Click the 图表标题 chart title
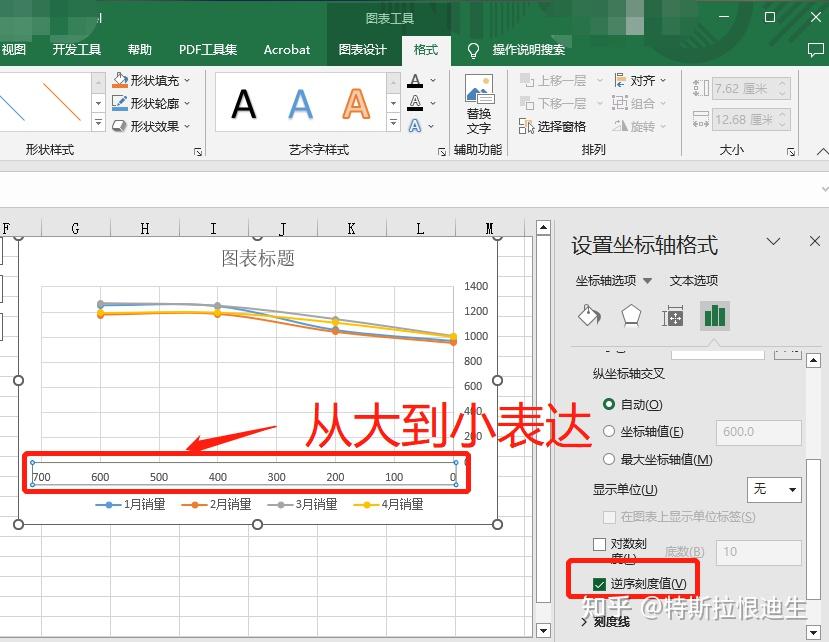Image resolution: width=829 pixels, height=642 pixels. point(257,259)
